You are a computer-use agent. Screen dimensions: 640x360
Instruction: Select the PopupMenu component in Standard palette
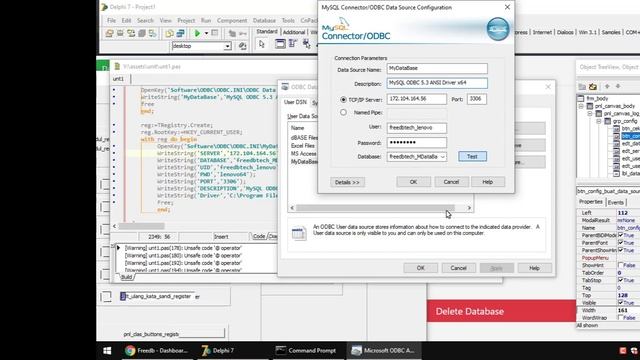pyautogui.click(x=306, y=44)
